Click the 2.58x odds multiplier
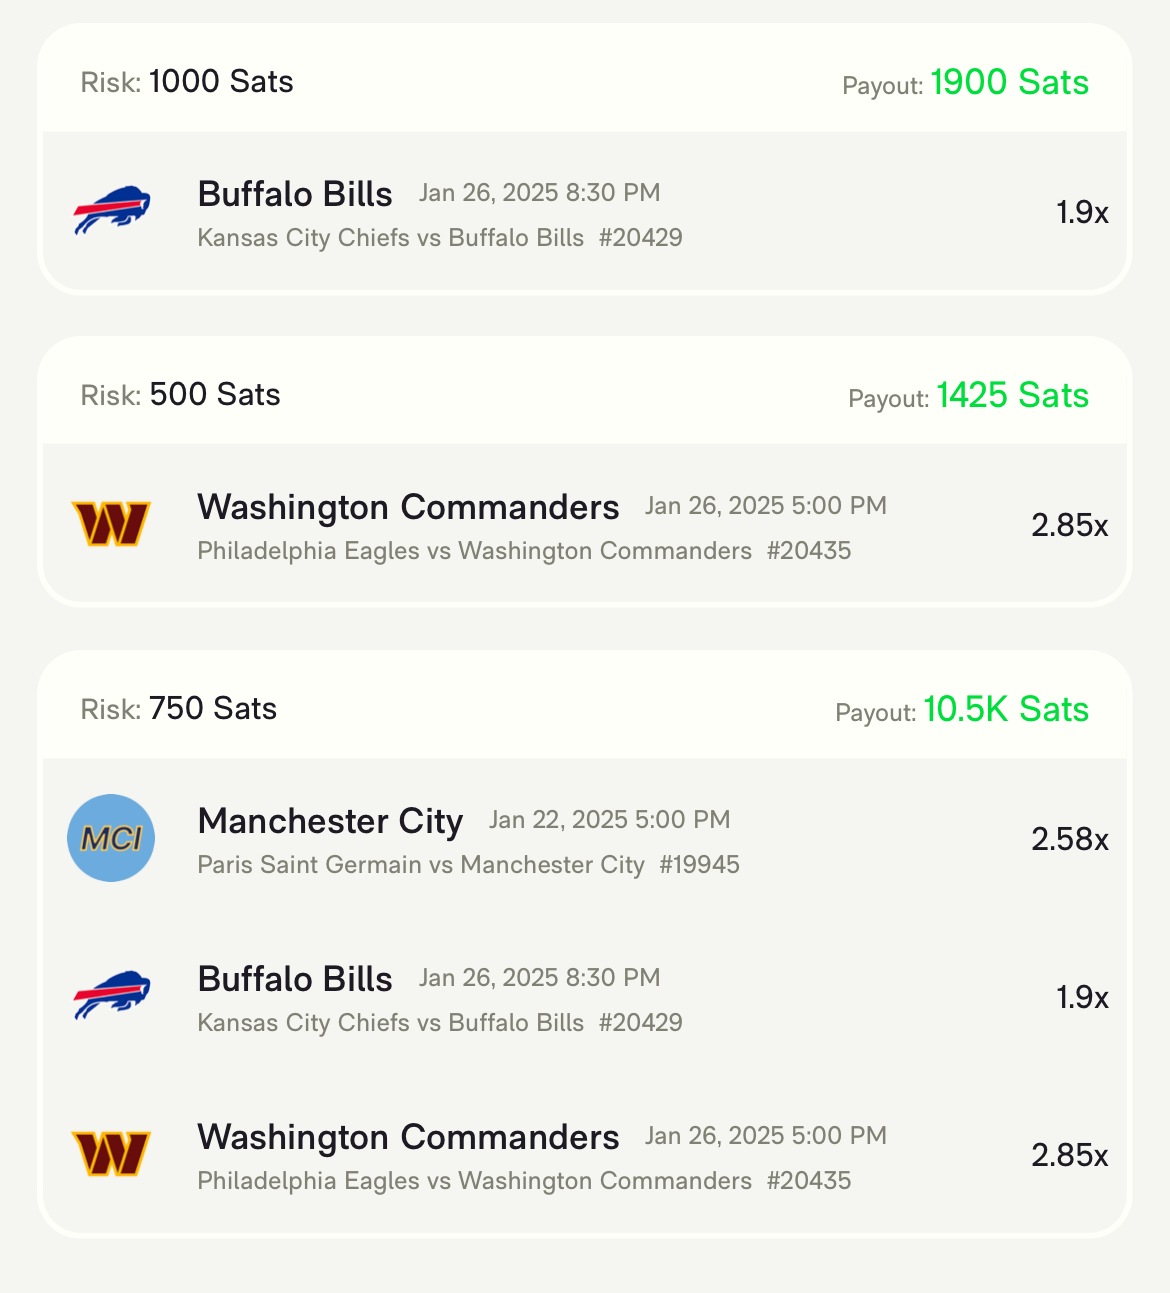Screen dimensions: 1170x1293 tap(1070, 838)
